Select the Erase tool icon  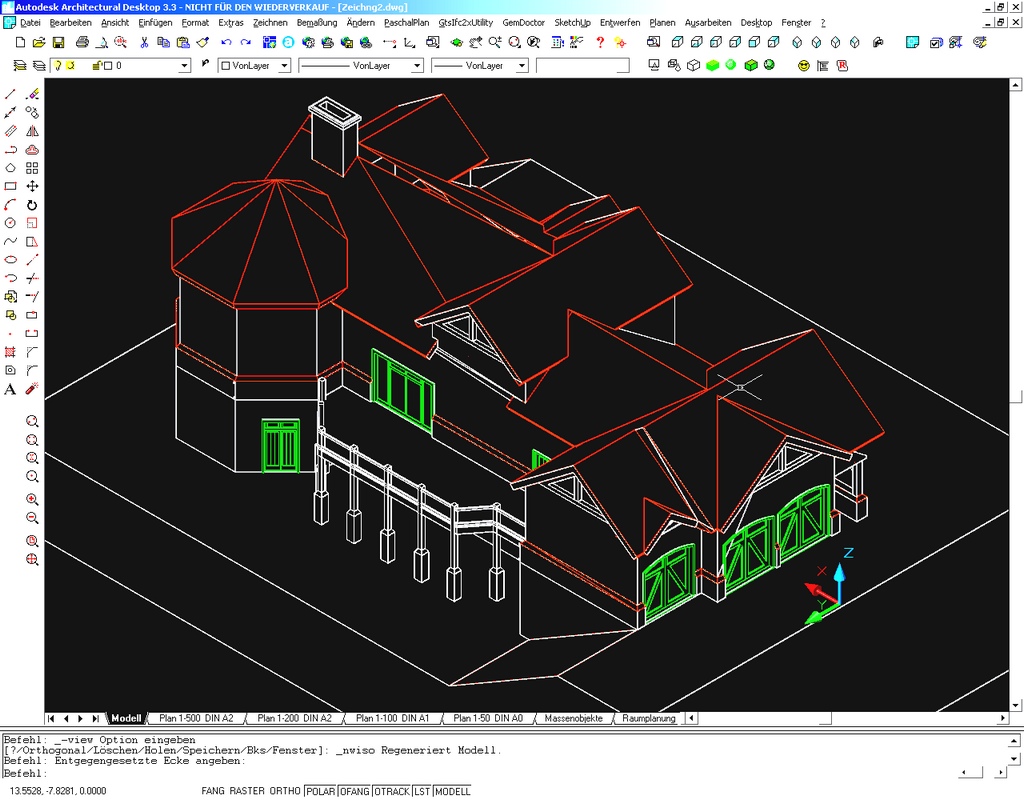point(32,94)
